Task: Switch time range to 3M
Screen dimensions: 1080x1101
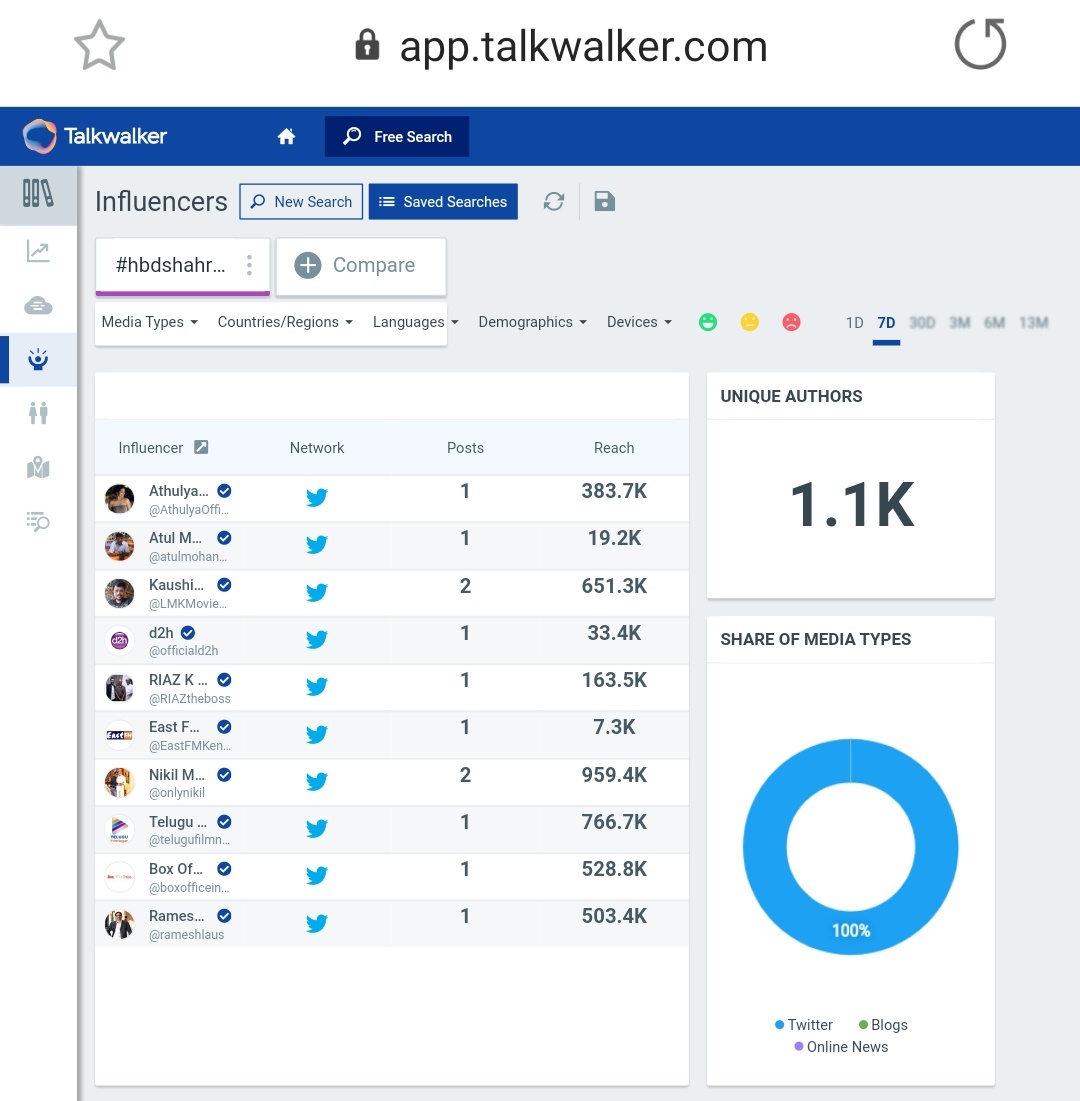Action: (959, 323)
